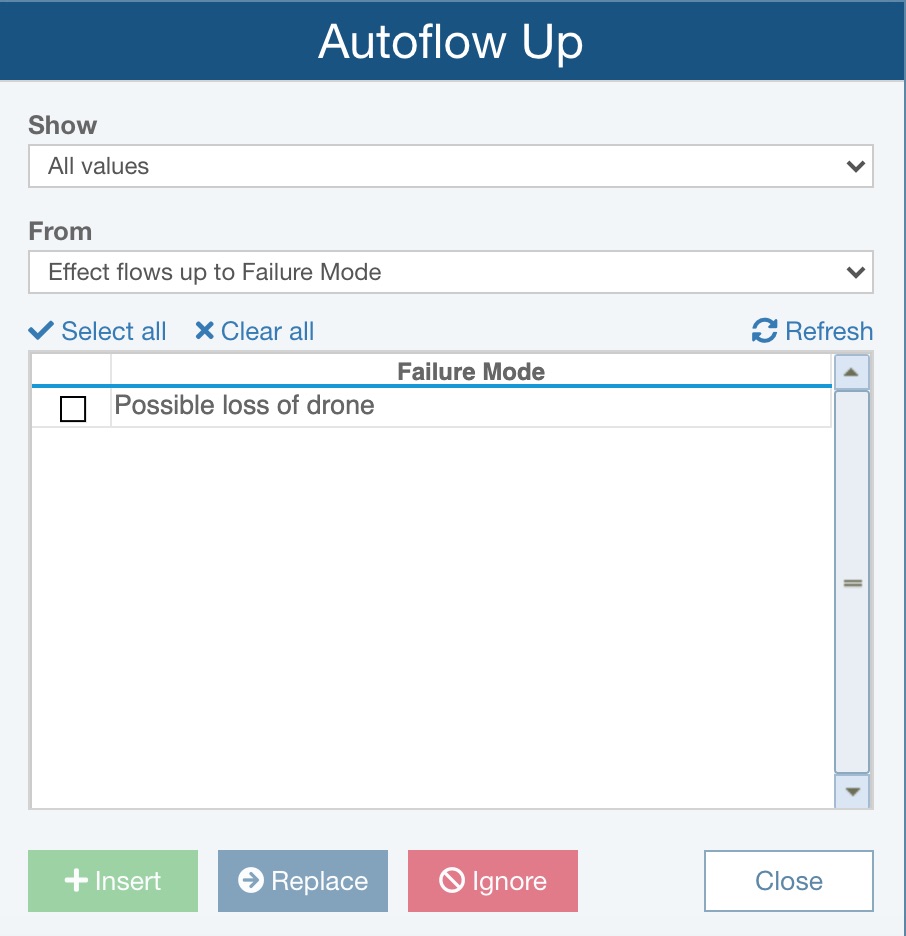906x936 pixels.
Task: Click the scrollbar down arrow
Action: pyautogui.click(x=852, y=792)
